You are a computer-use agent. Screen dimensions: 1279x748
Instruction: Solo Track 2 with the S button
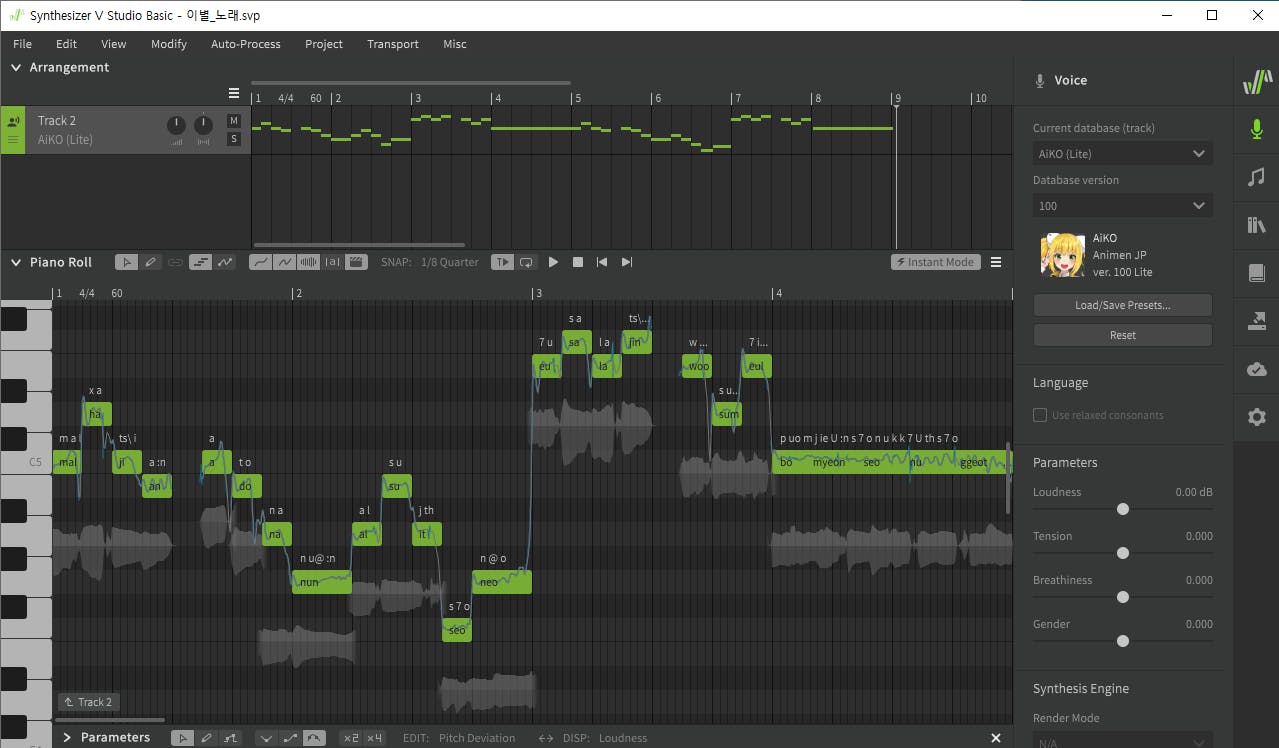point(234,139)
